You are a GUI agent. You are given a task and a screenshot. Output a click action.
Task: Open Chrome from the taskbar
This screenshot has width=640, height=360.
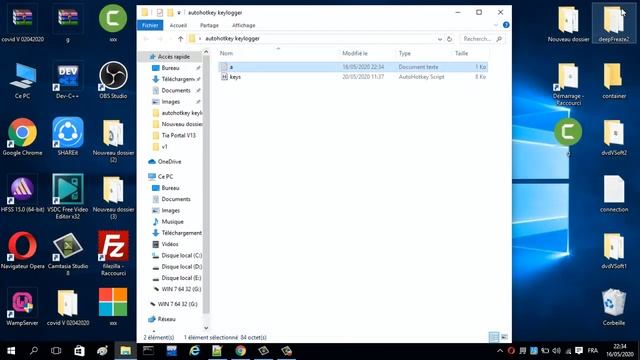[240, 351]
